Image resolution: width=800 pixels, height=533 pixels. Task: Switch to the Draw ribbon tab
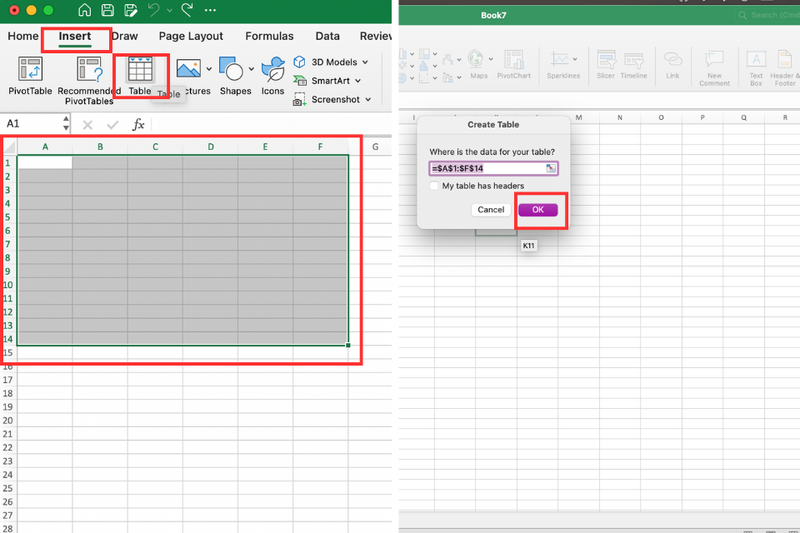point(124,36)
